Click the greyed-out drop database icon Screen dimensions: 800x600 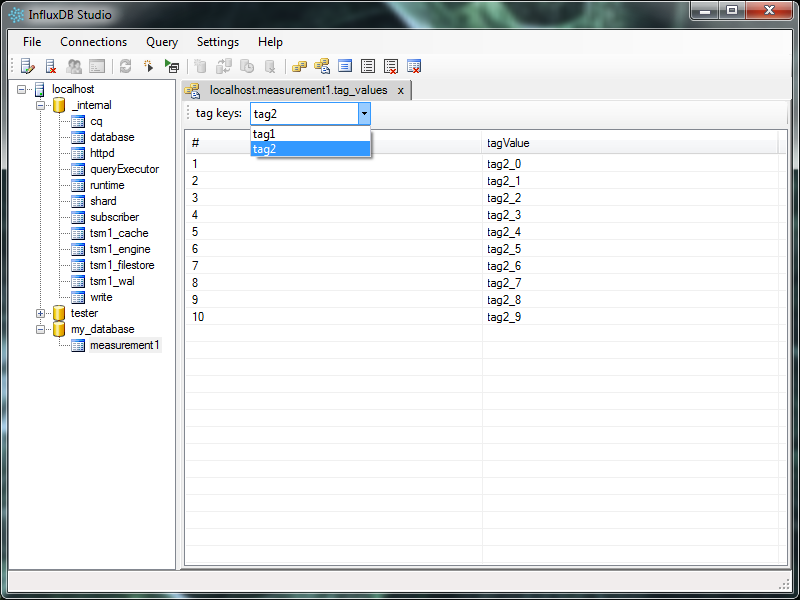(x=270, y=66)
